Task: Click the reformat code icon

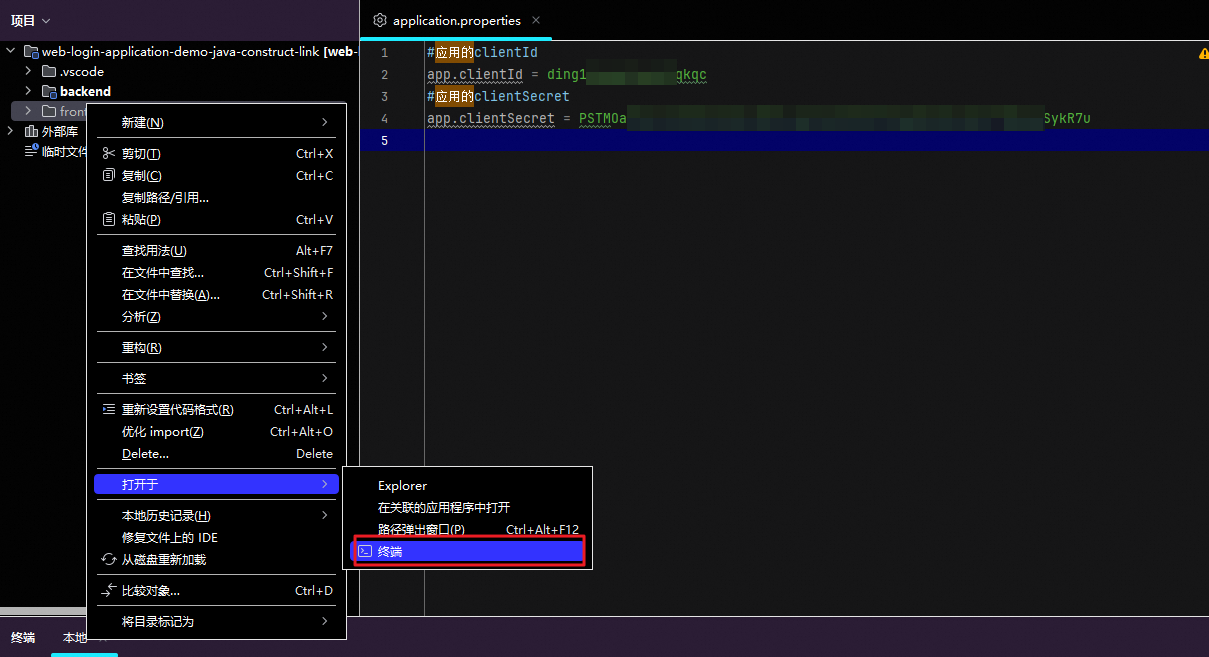Action: [109, 409]
